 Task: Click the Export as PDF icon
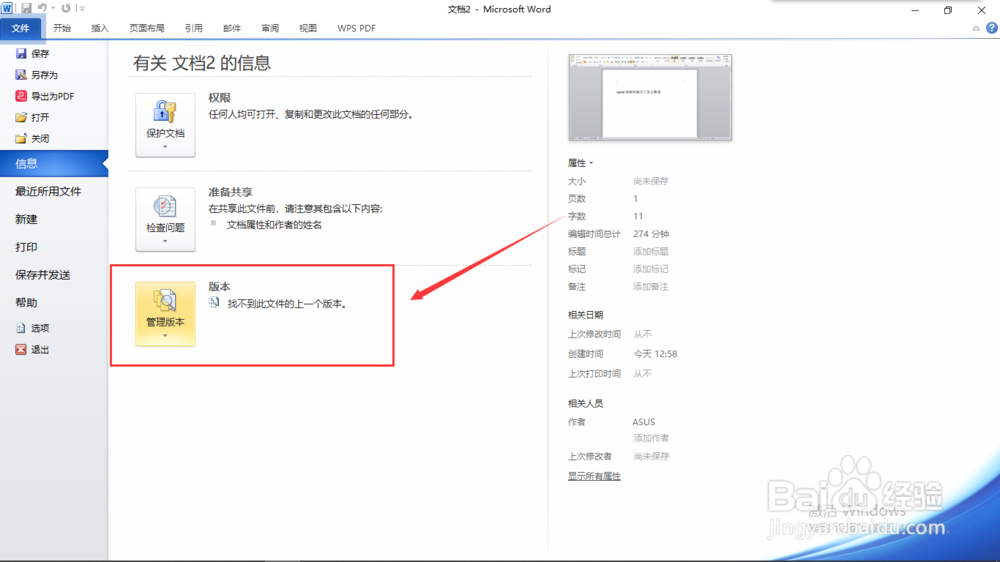point(21,96)
